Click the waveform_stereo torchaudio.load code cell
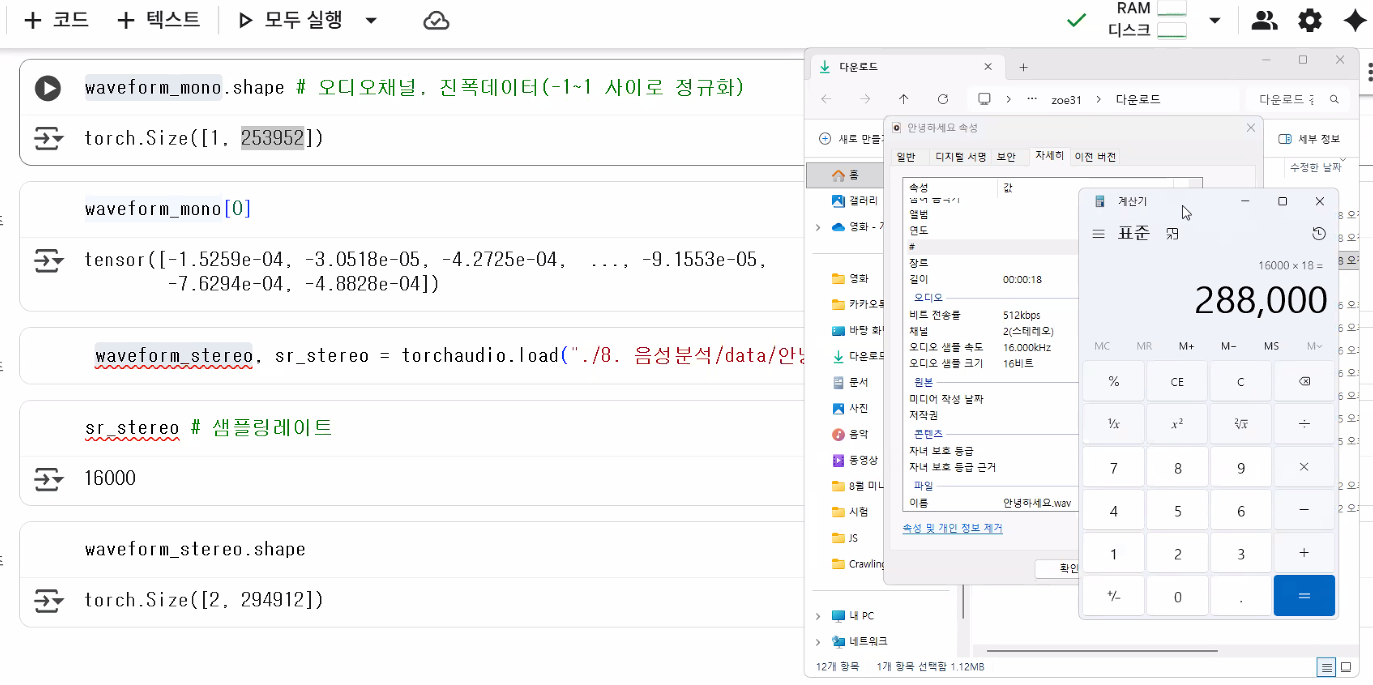This screenshot has height=685, width=1373. coord(450,355)
